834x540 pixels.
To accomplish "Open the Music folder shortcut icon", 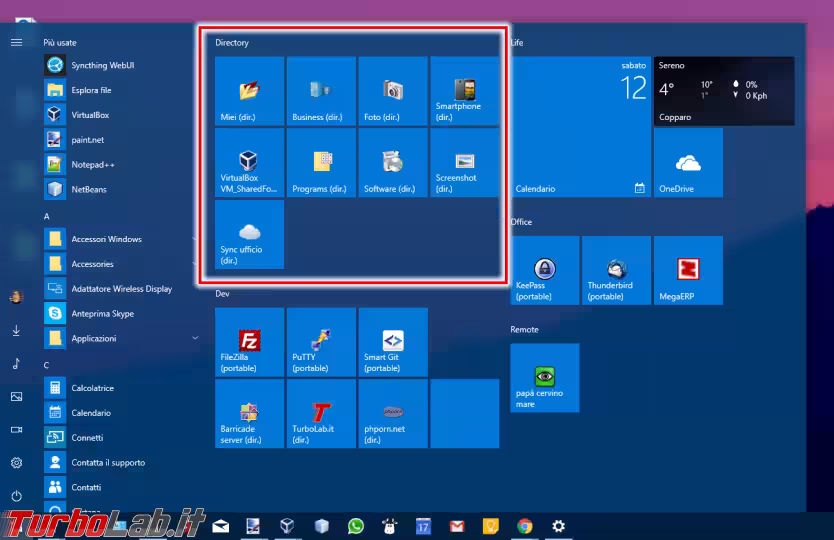I will coord(16,364).
